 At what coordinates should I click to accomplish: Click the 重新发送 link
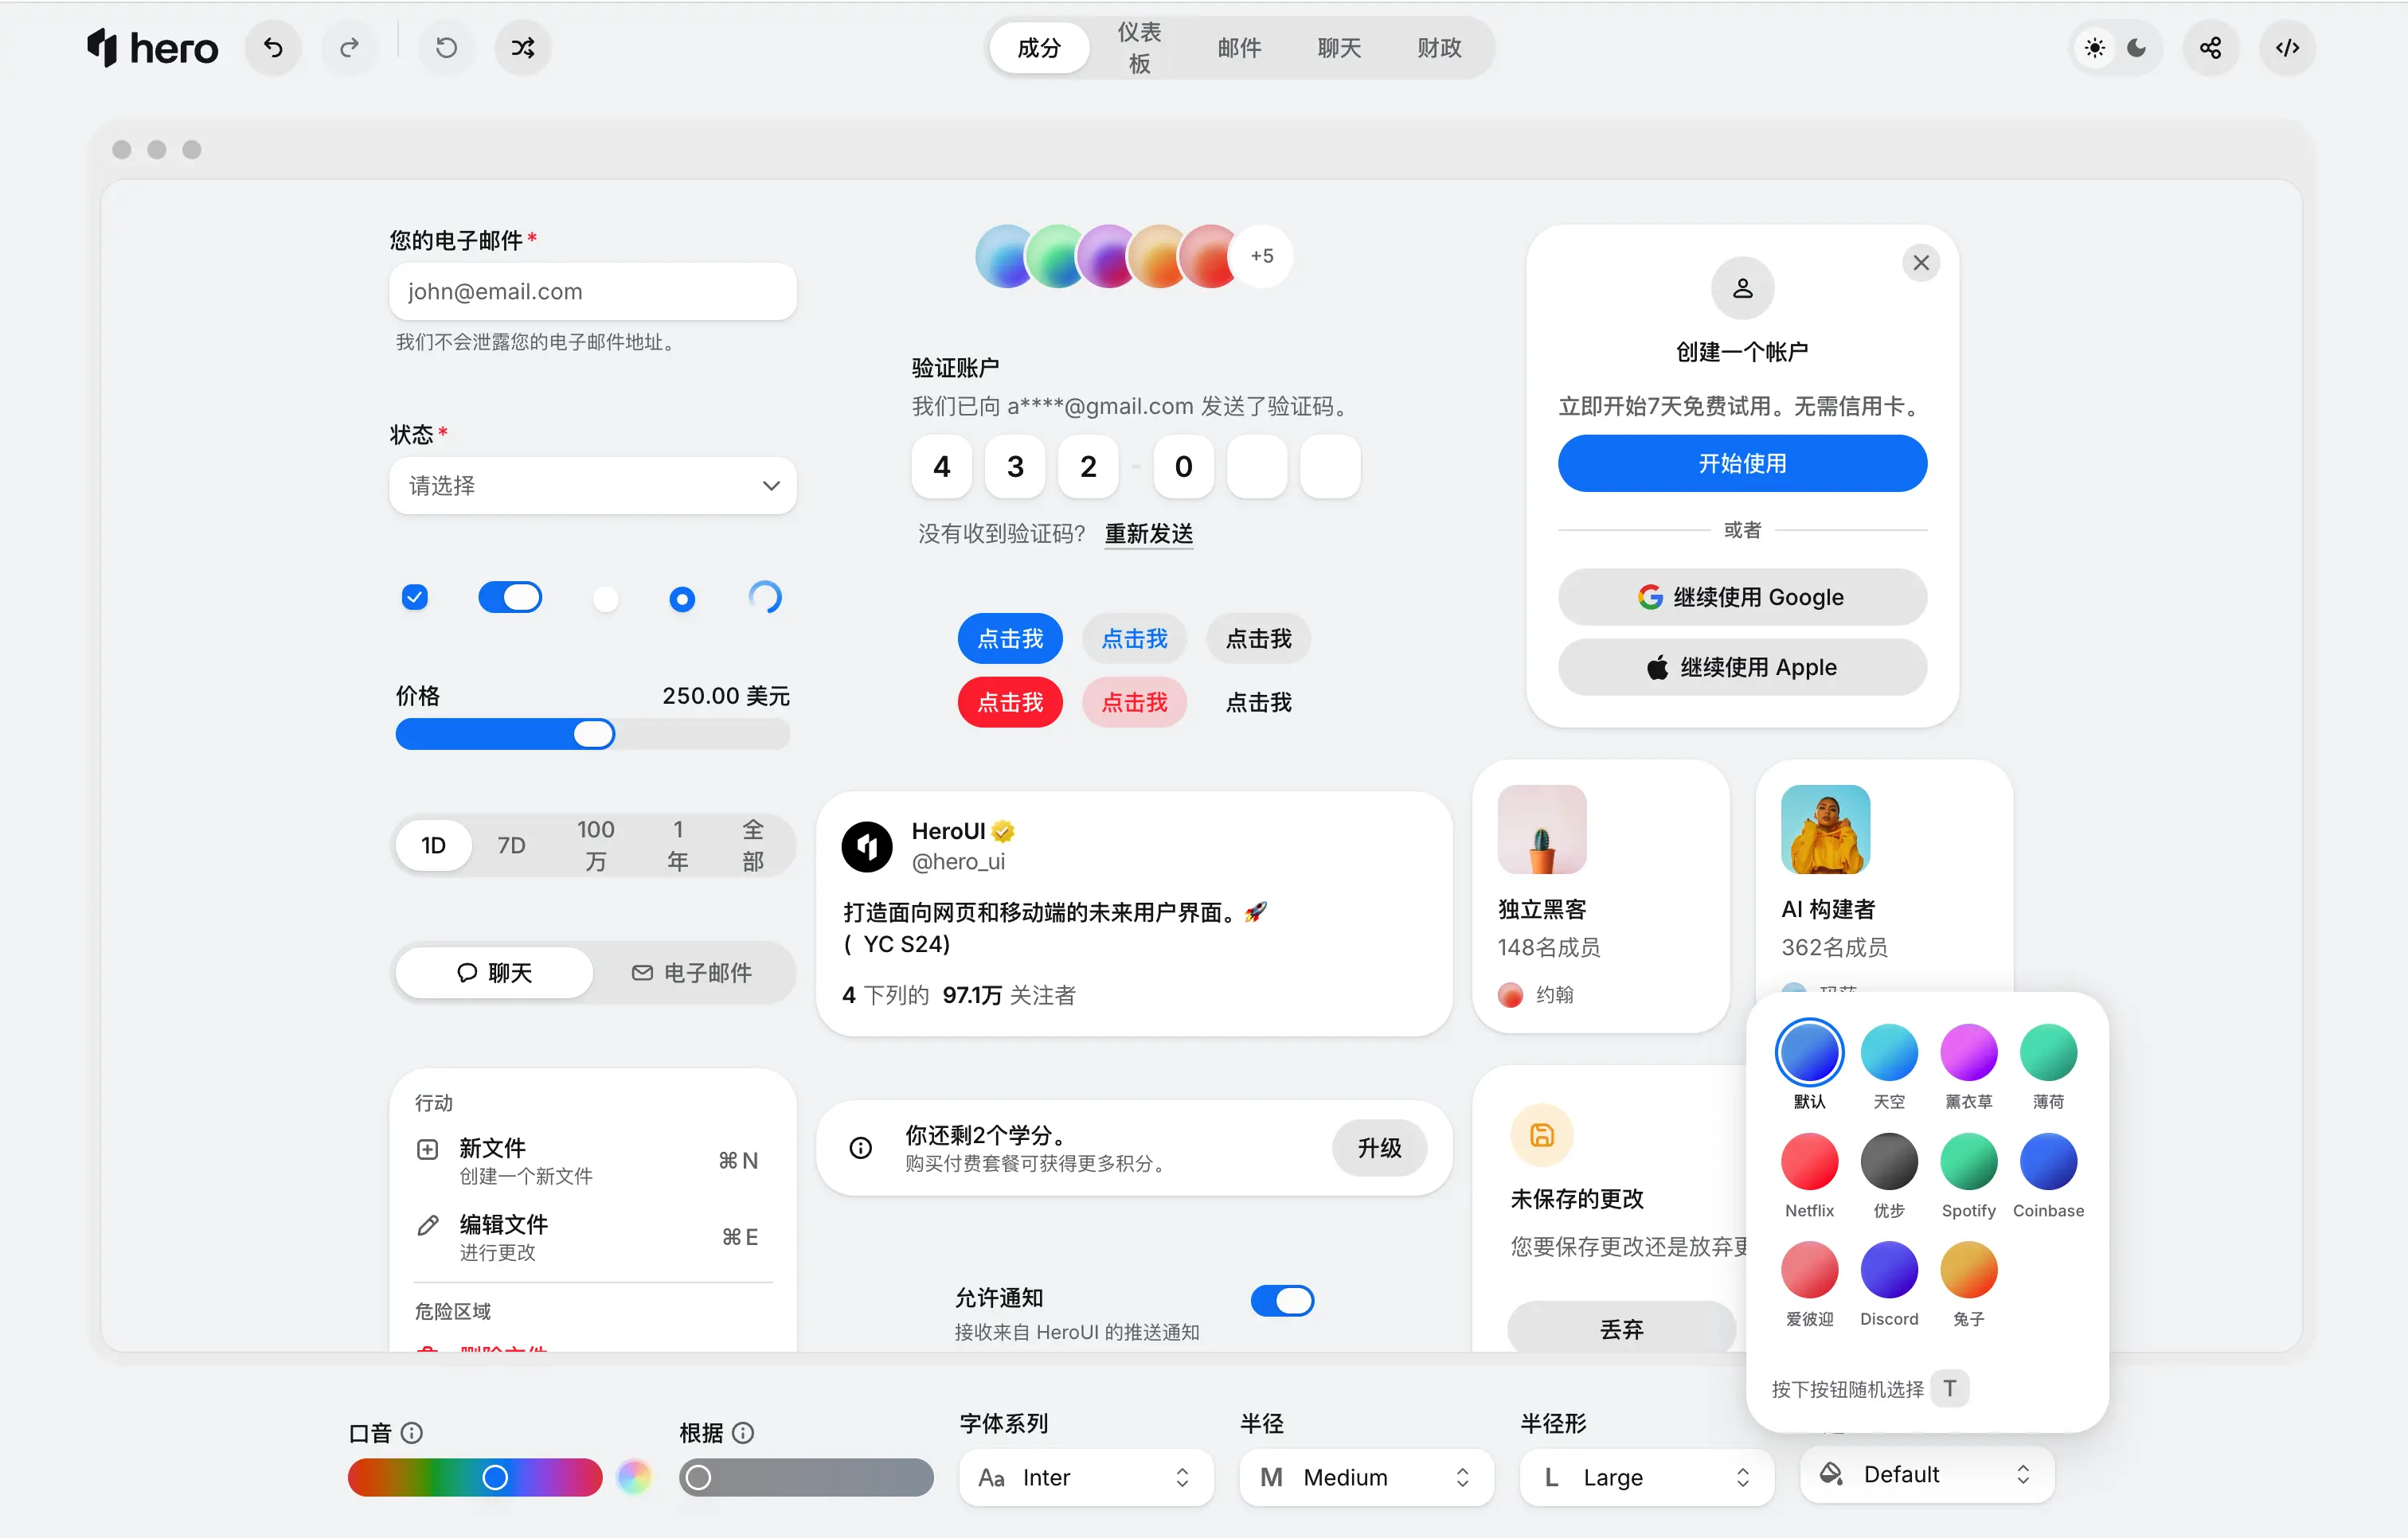click(x=1148, y=533)
